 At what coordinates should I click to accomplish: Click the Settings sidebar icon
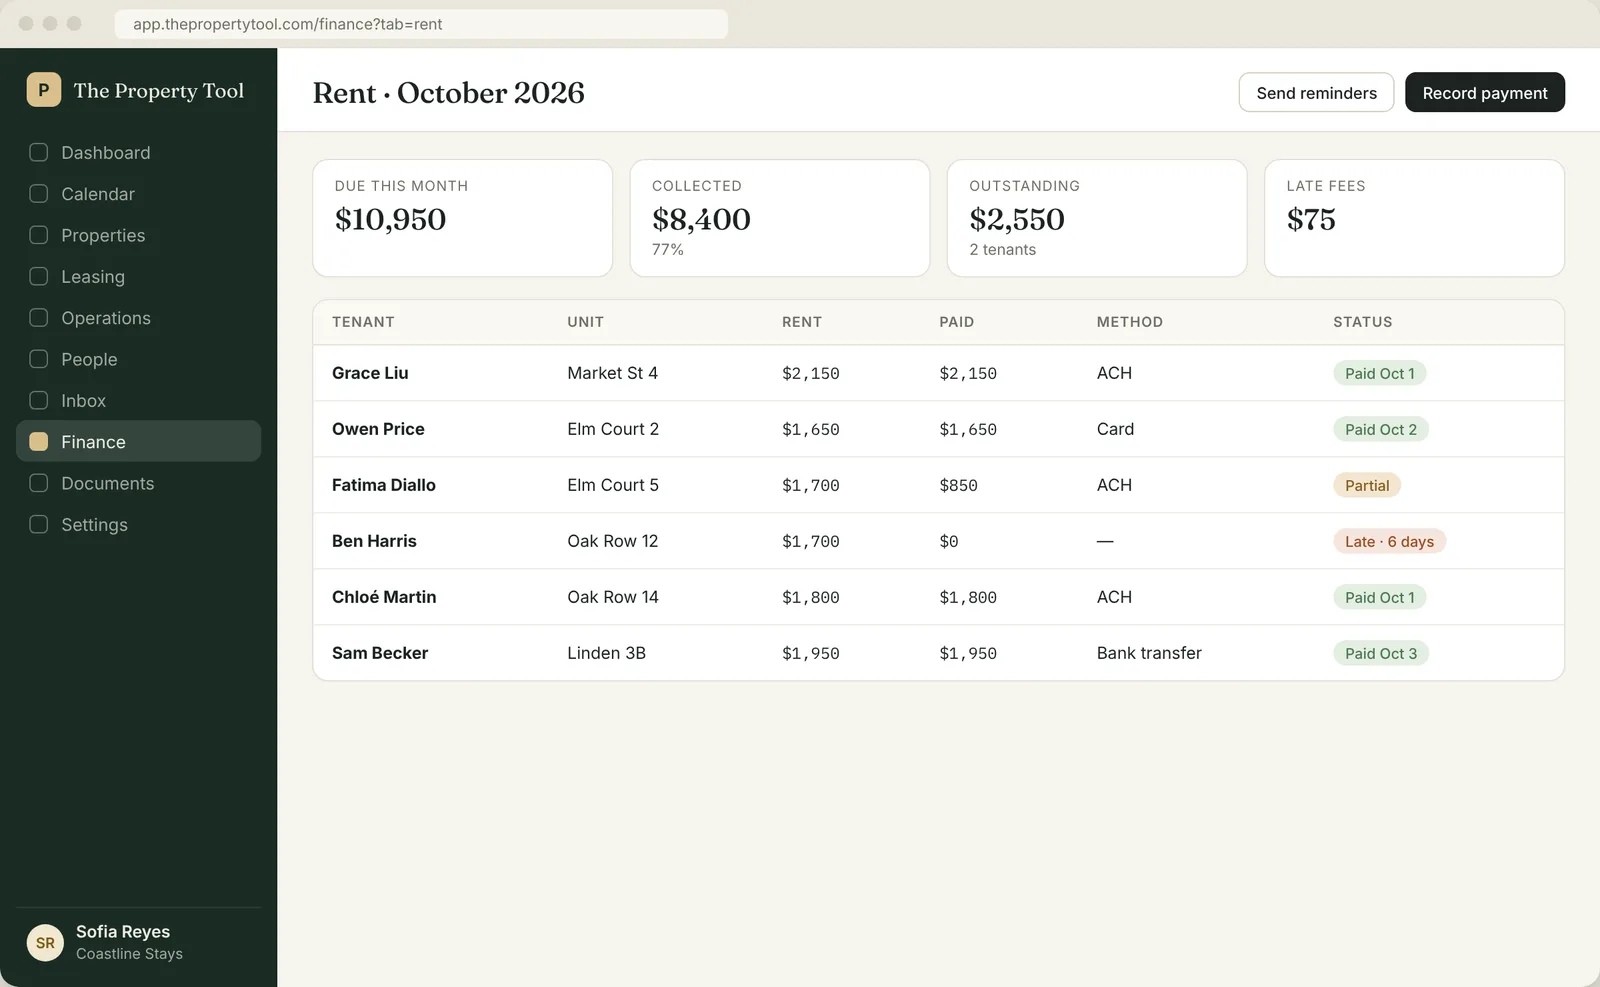tap(39, 524)
